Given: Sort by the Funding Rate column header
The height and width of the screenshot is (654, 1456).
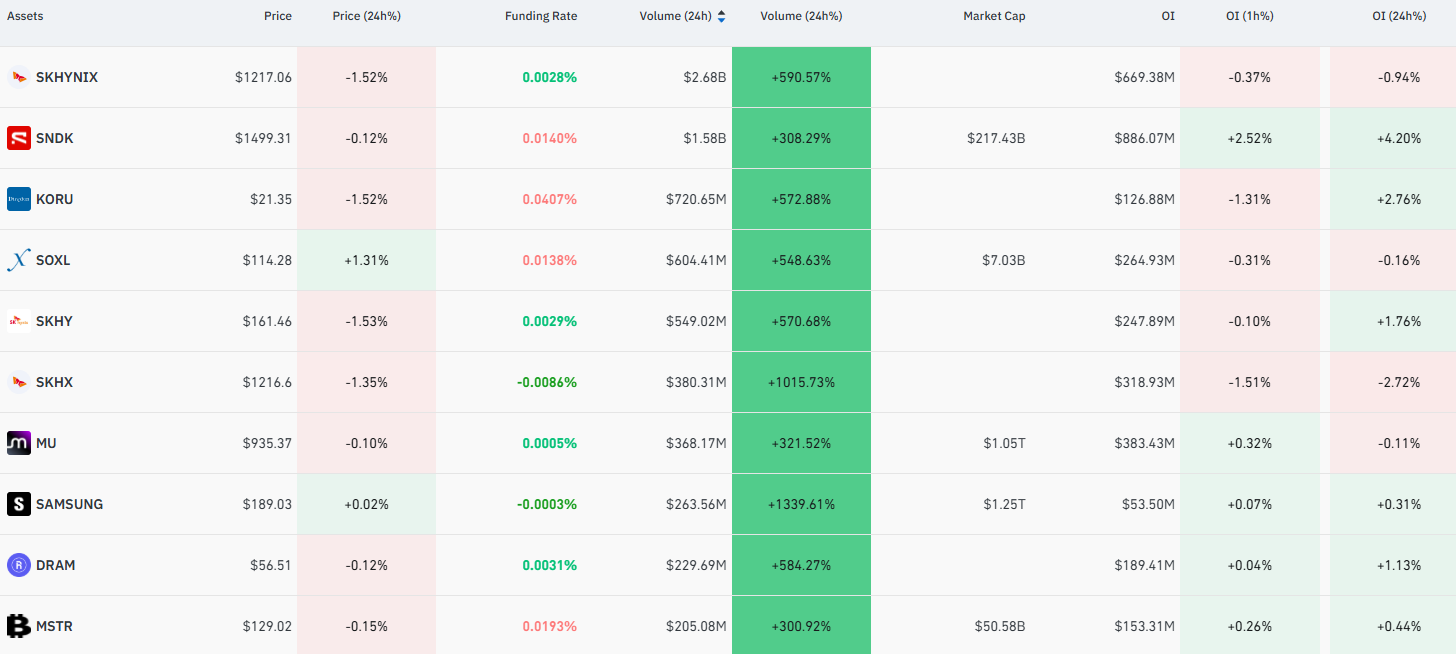Looking at the screenshot, I should point(541,16).
